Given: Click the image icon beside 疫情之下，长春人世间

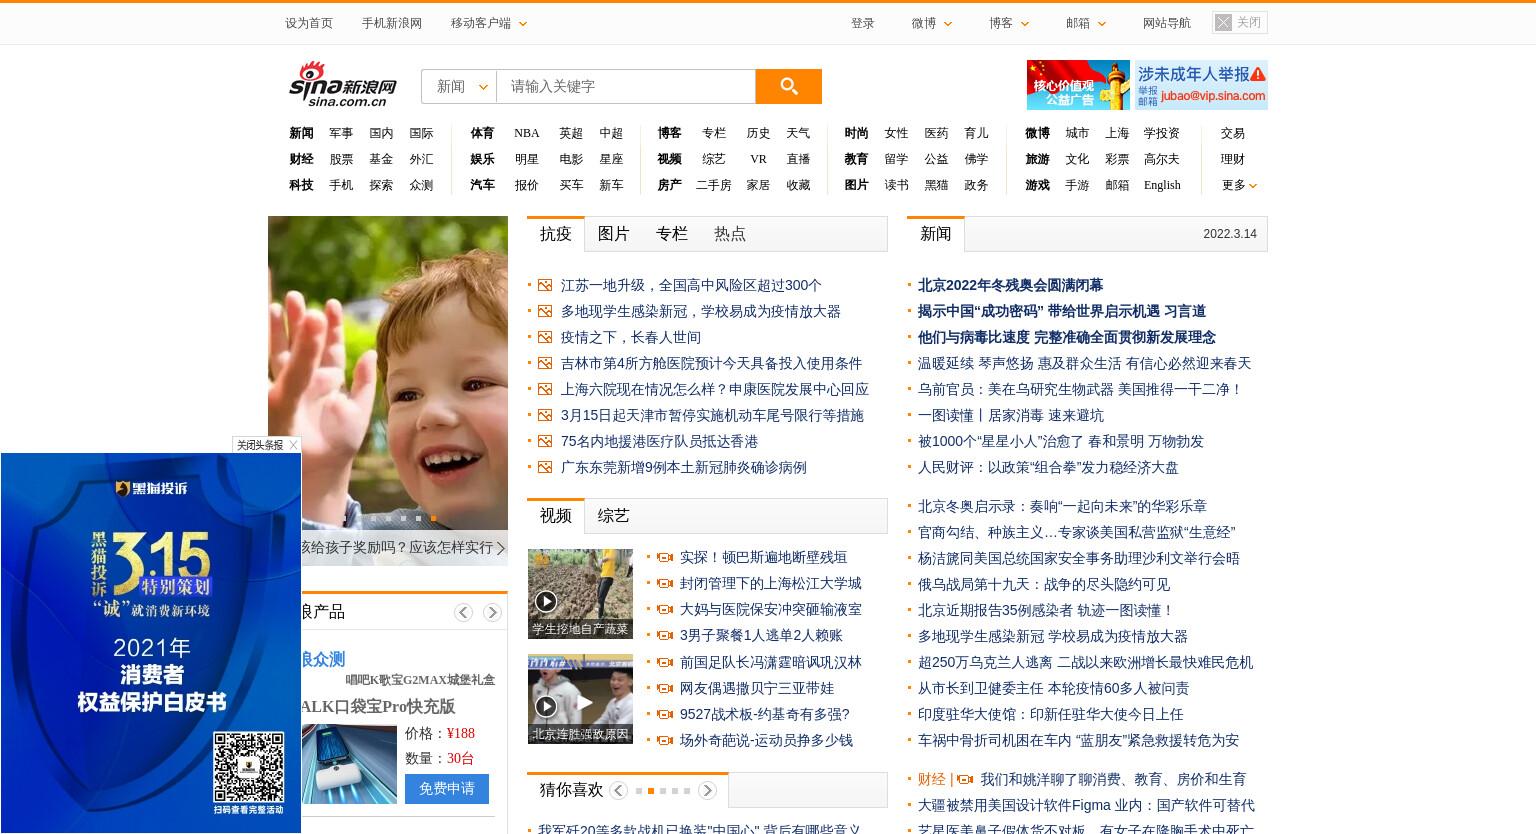Looking at the screenshot, I should 545,337.
